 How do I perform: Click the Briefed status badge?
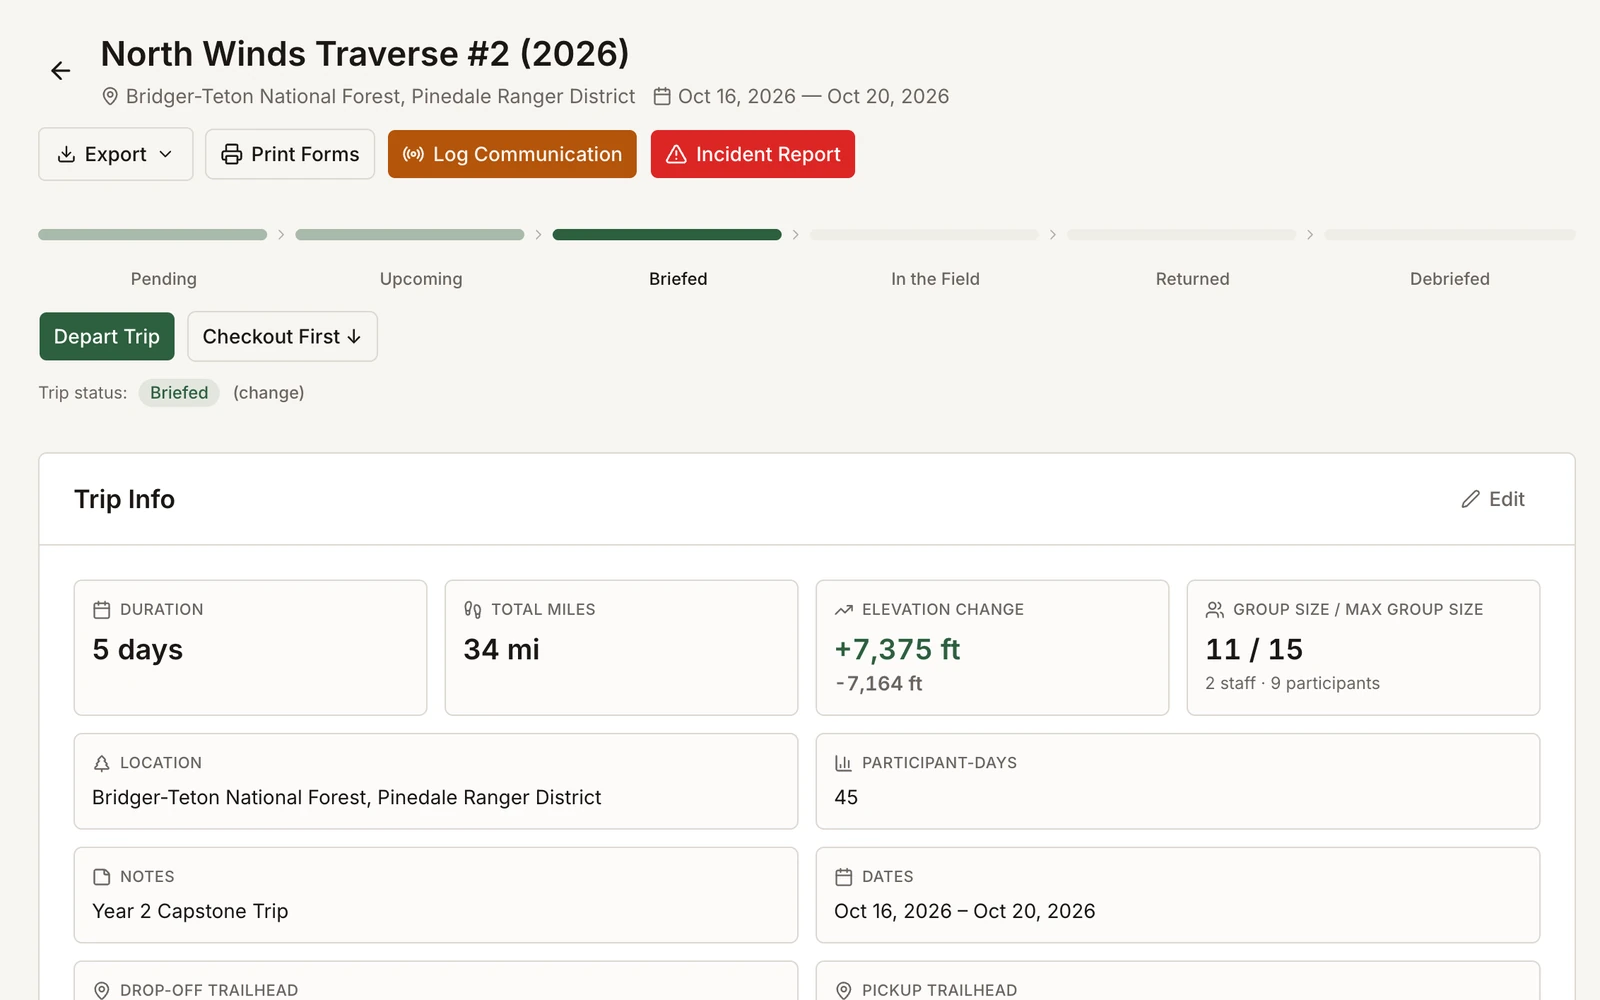coord(179,393)
